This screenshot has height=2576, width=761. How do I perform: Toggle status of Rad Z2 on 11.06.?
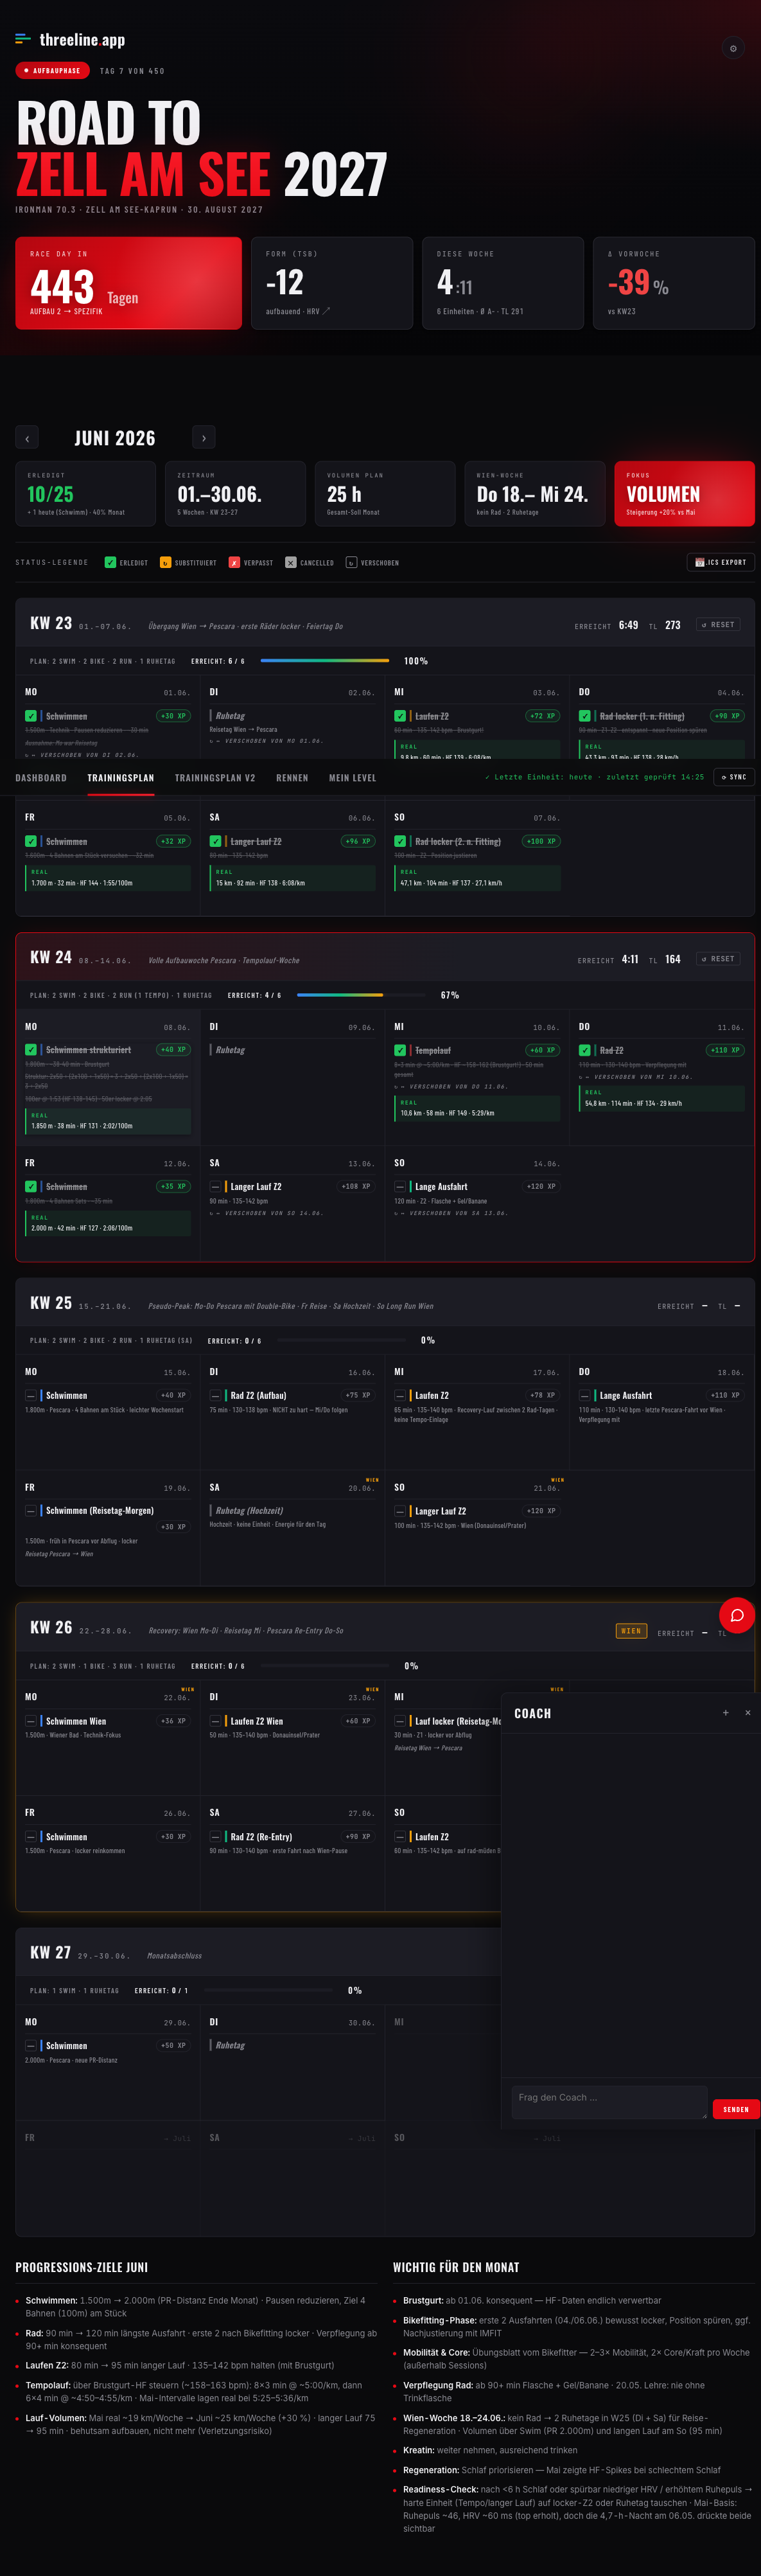click(x=585, y=1050)
